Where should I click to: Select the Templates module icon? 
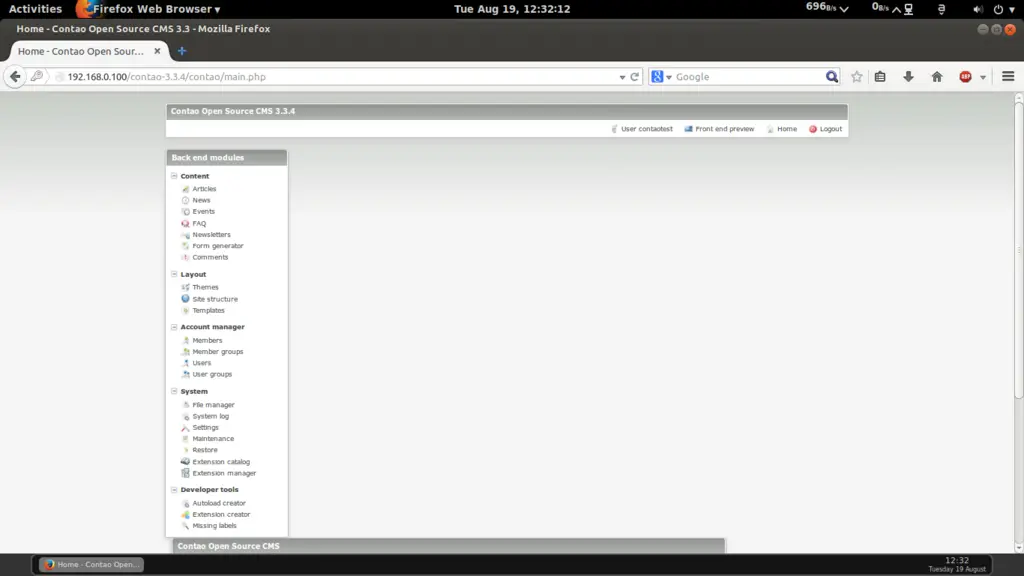[185, 311]
